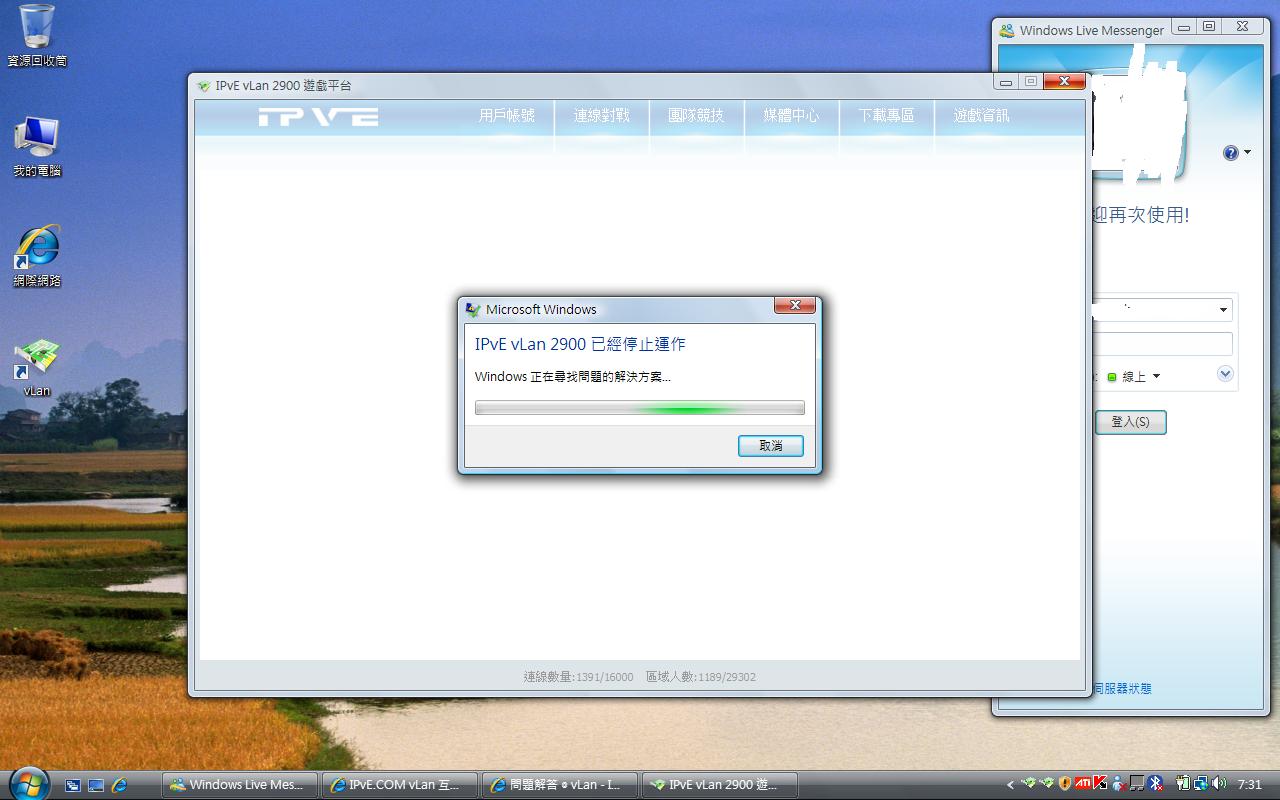Click the 連線數量:1391/16000 status text

(x=578, y=677)
